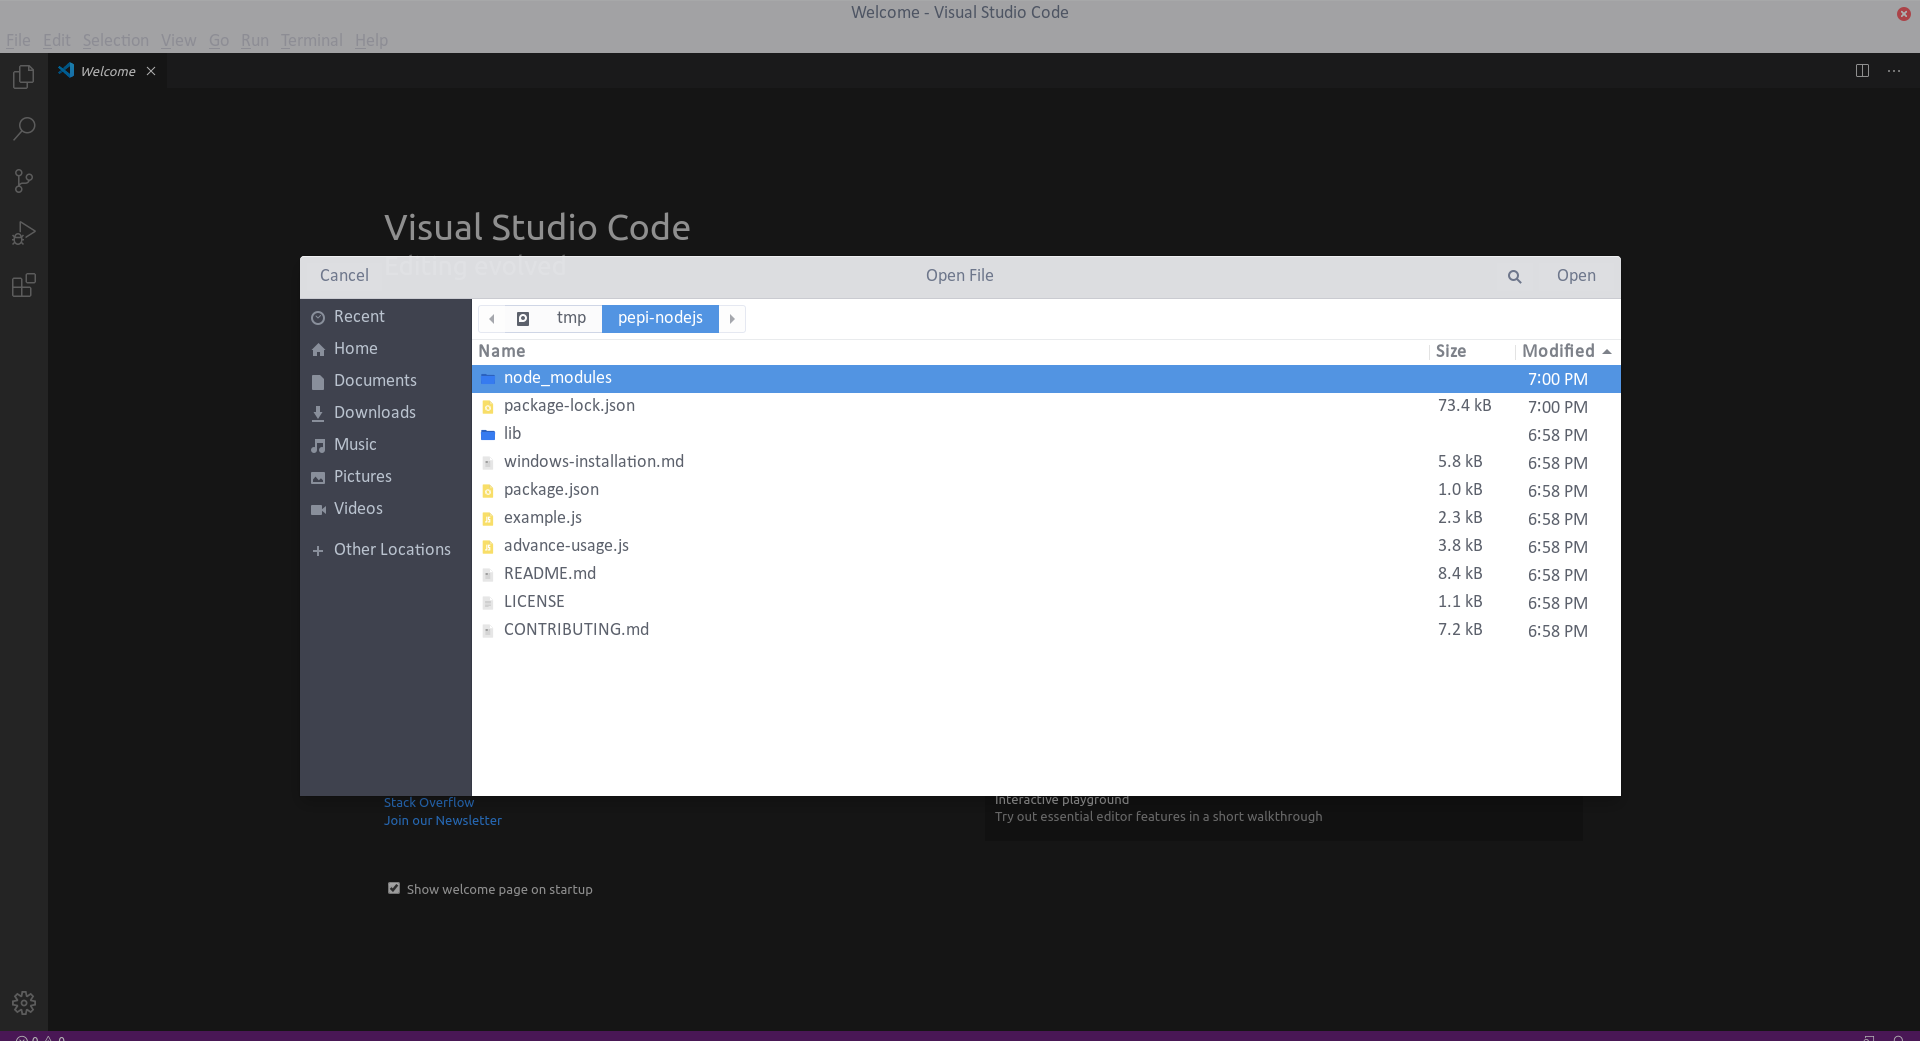Go to Recent in the places sidebar
The height and width of the screenshot is (1041, 1920).
(385, 317)
